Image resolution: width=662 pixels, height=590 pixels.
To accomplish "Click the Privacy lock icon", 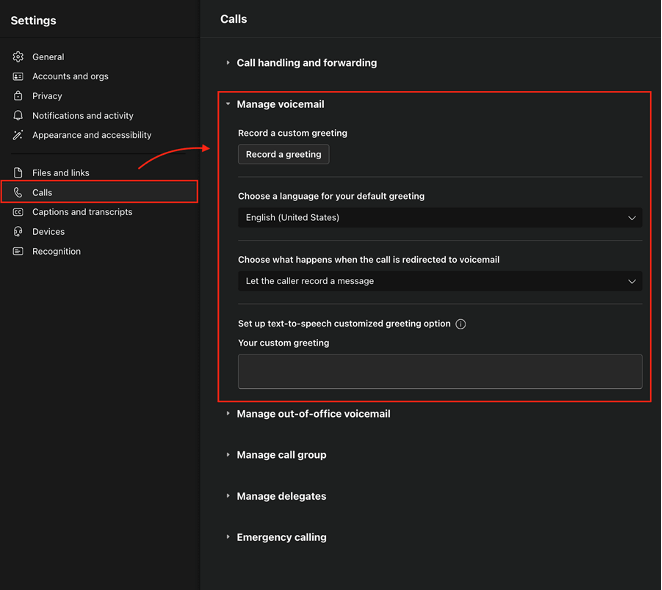I will click(18, 96).
